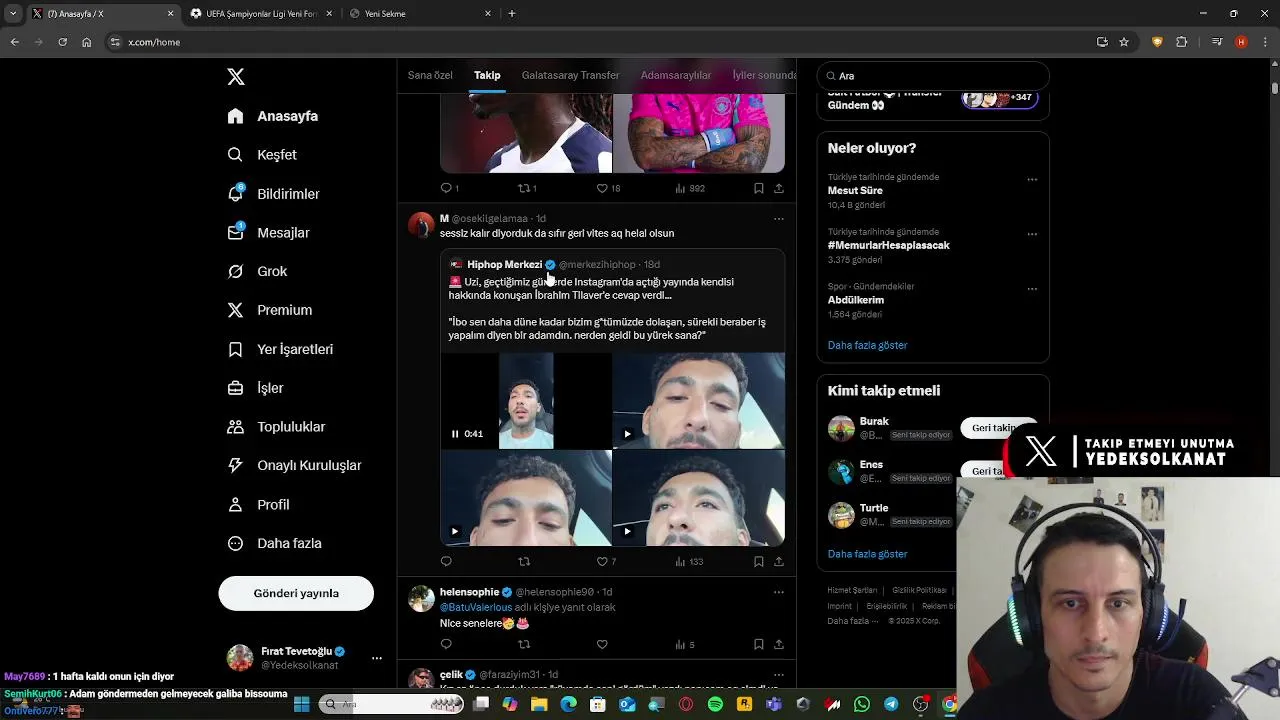Share helensophie's reply

pos(779,645)
